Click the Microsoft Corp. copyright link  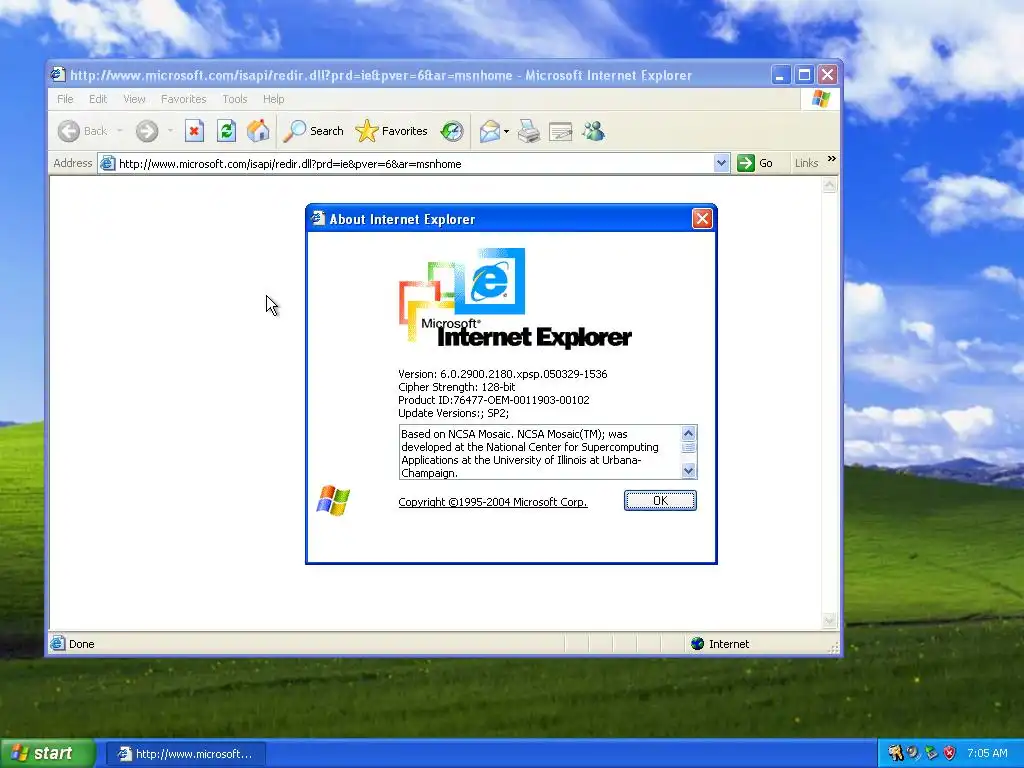pos(492,502)
